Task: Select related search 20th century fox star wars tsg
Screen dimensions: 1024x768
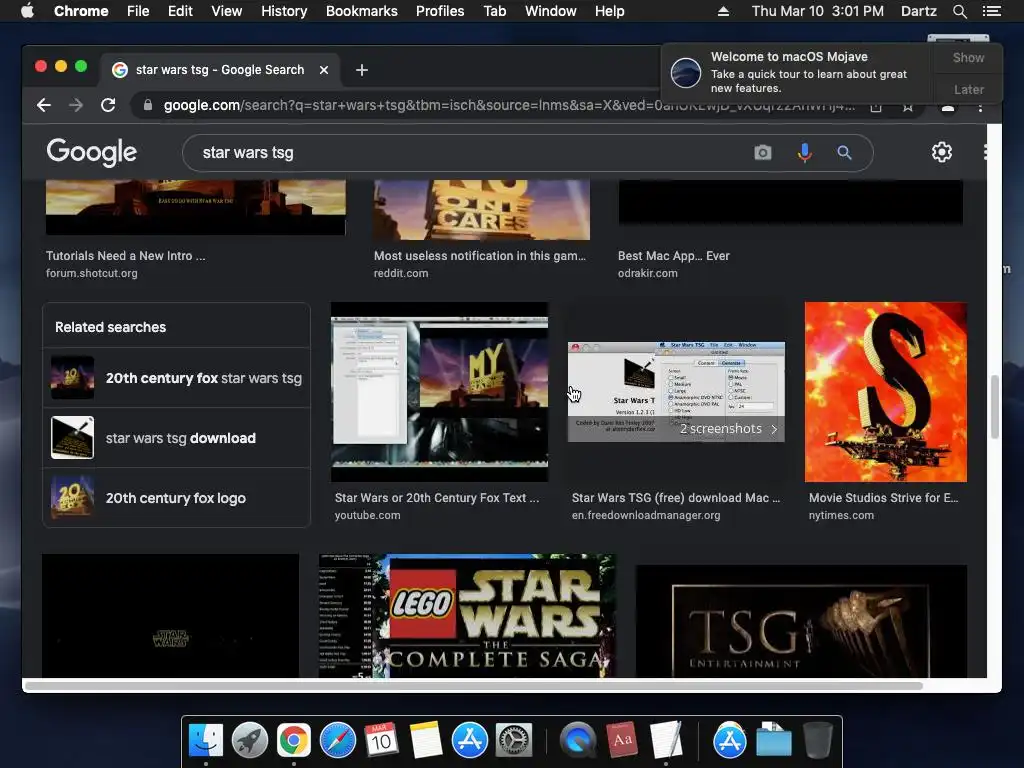Action: pos(176,378)
